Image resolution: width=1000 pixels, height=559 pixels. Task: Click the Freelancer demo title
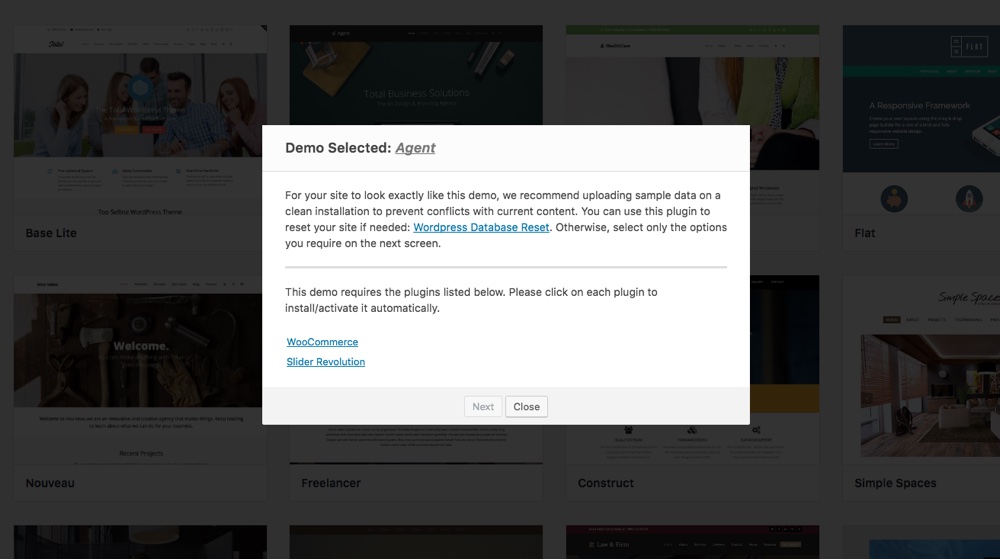[x=330, y=483]
